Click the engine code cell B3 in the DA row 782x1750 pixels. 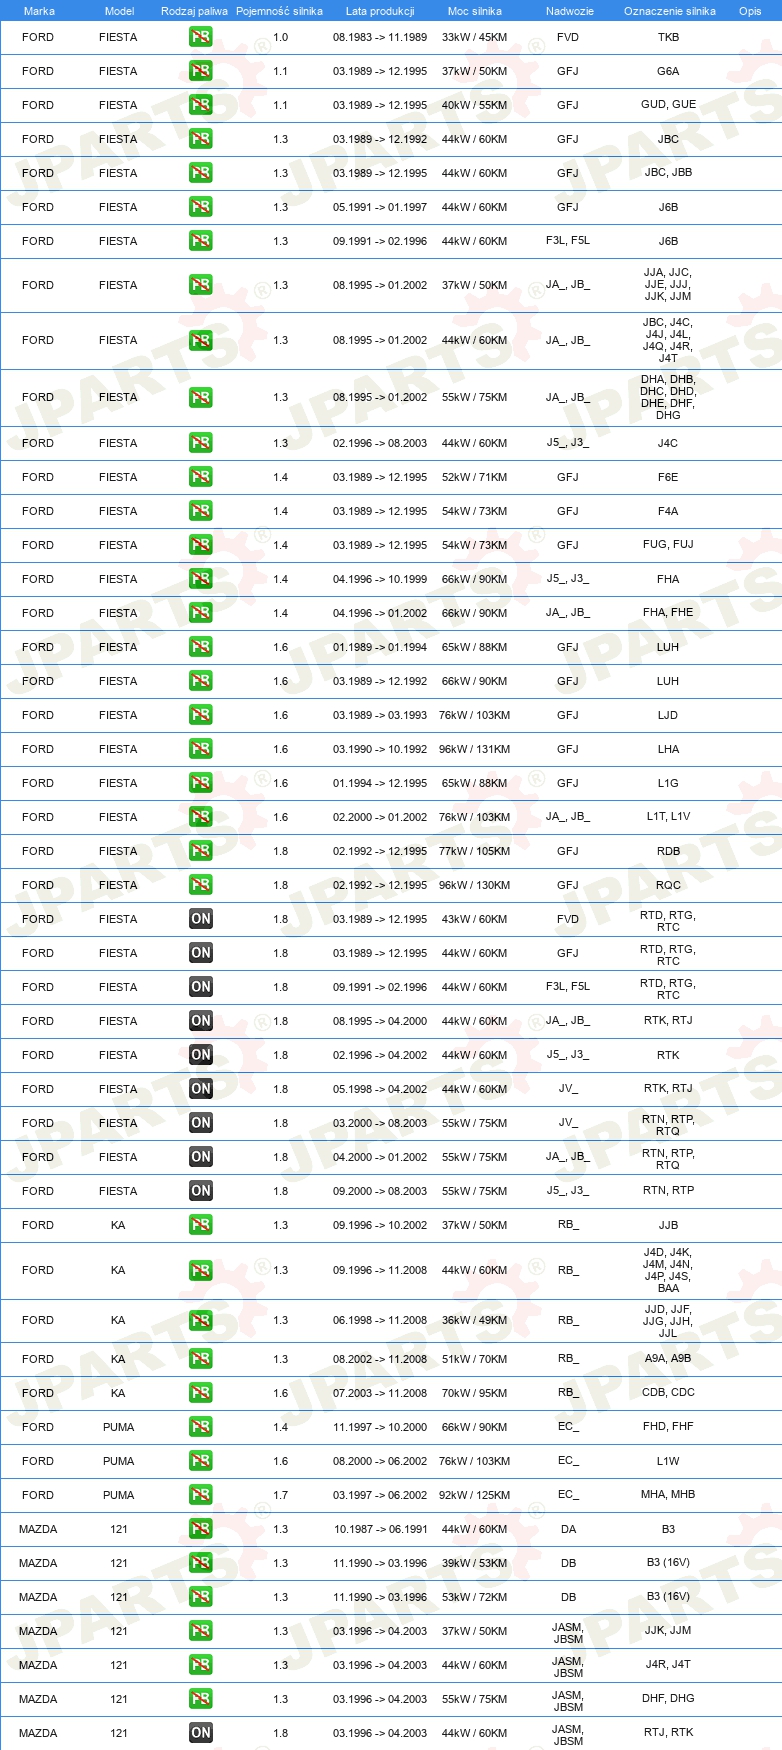click(668, 1529)
